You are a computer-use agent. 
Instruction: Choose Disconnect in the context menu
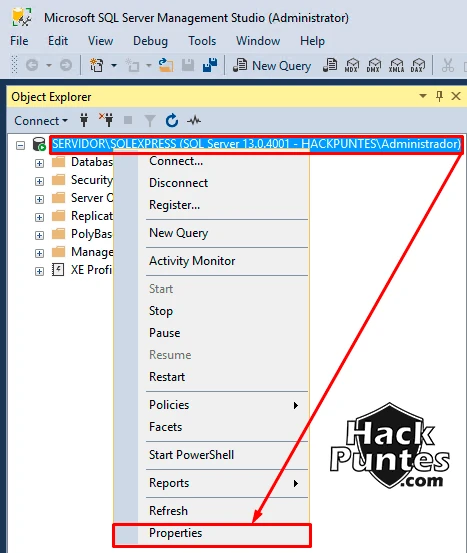[x=211, y=183]
